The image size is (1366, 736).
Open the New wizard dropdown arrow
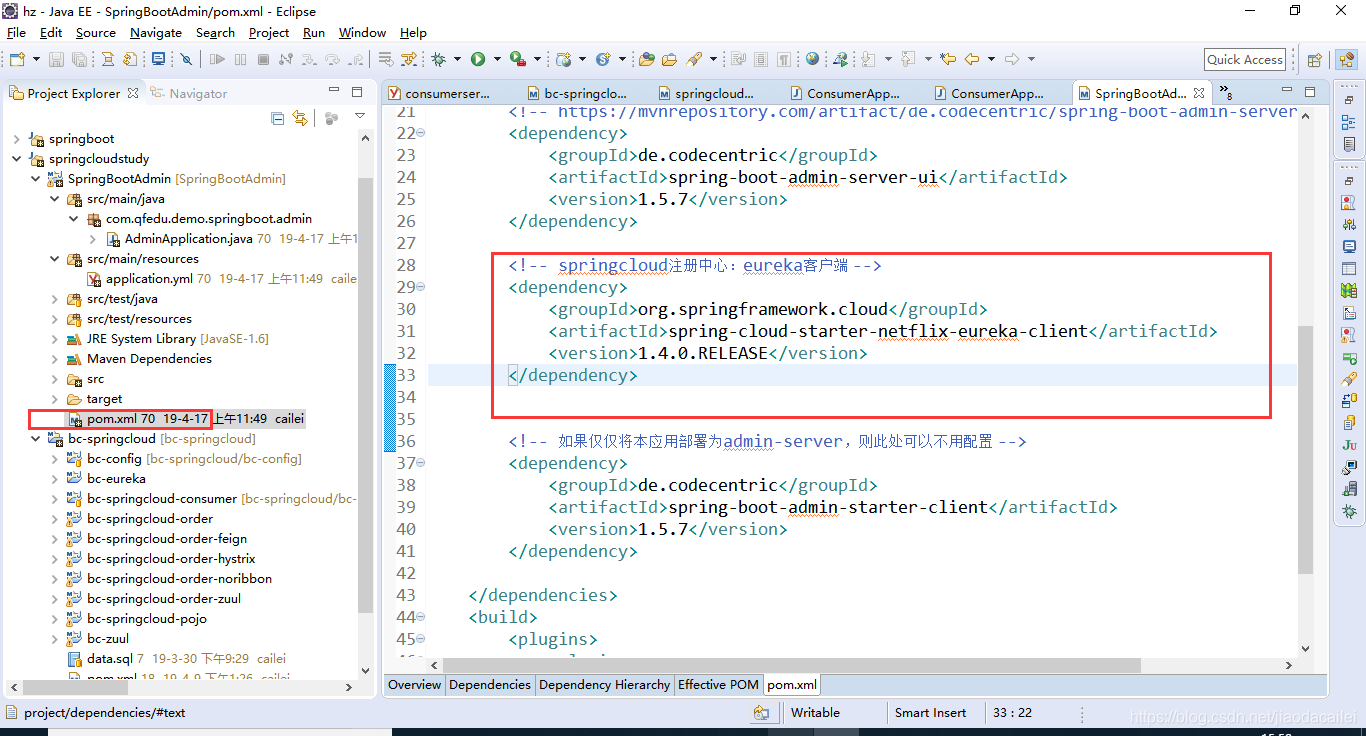(x=37, y=59)
